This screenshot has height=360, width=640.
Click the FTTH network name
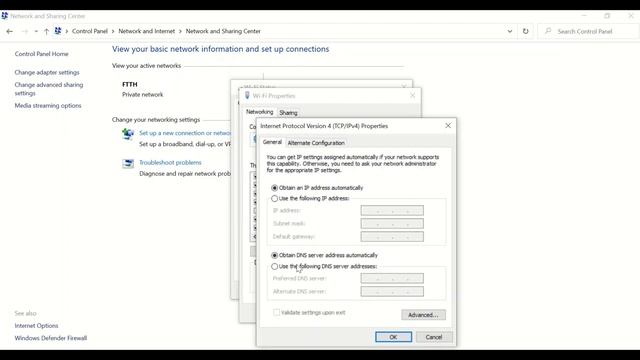click(130, 84)
